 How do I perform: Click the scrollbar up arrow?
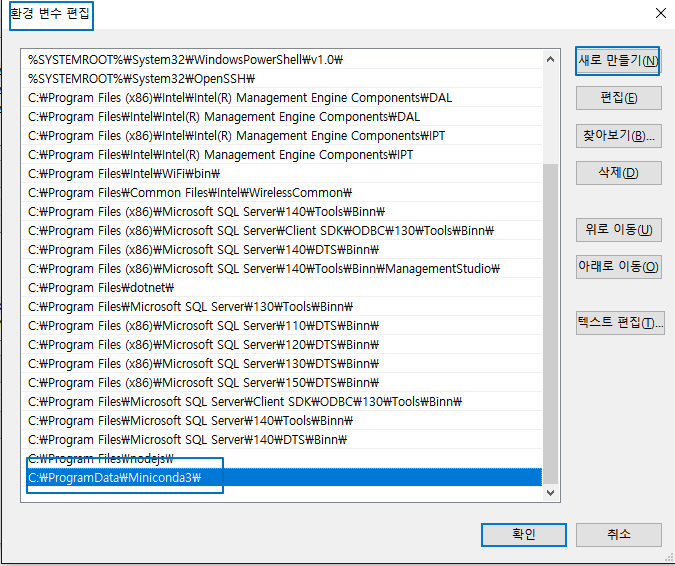click(x=550, y=59)
